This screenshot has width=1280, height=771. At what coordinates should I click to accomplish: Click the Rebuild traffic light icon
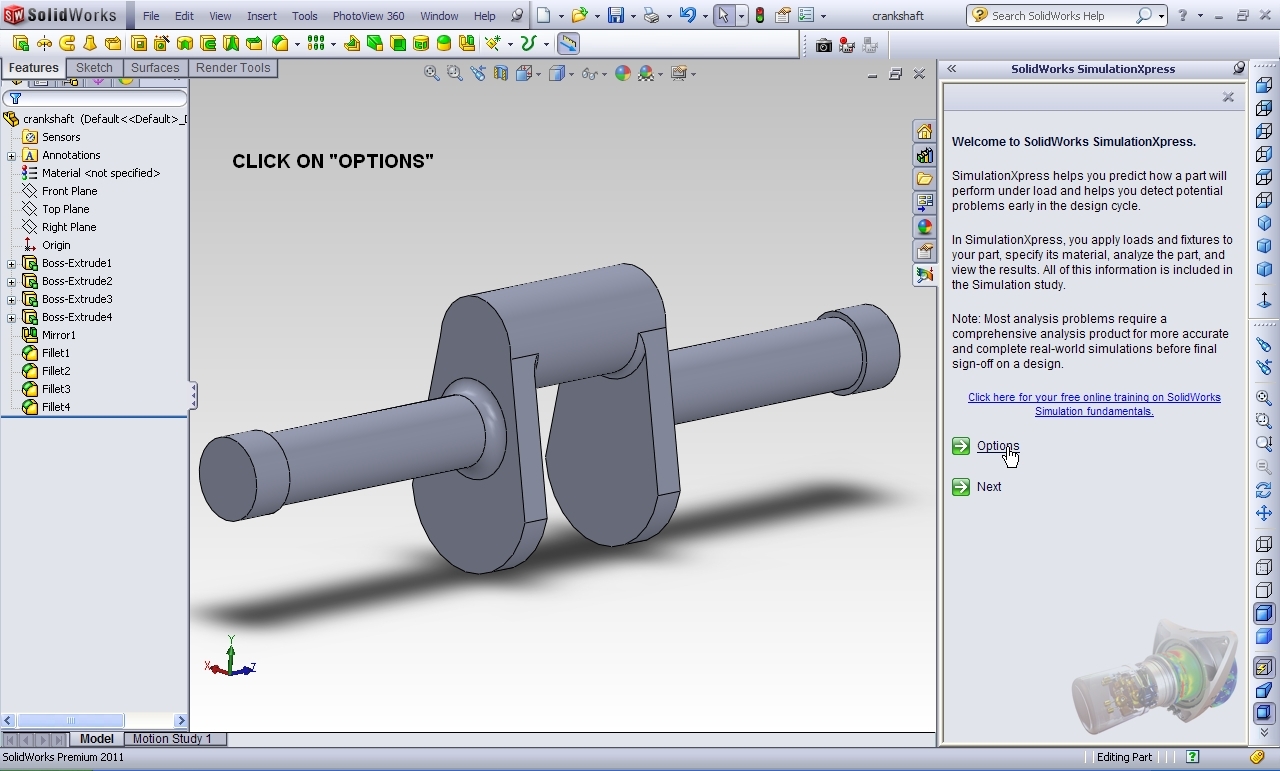click(759, 16)
